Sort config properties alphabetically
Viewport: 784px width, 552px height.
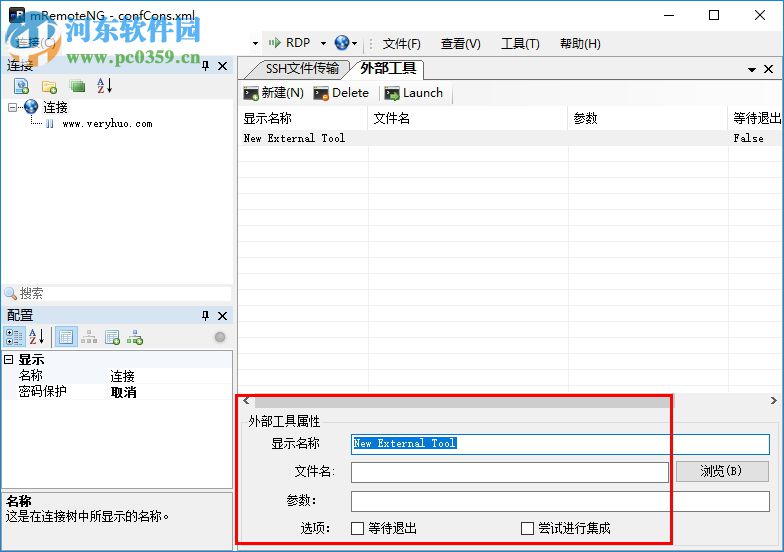(x=36, y=336)
